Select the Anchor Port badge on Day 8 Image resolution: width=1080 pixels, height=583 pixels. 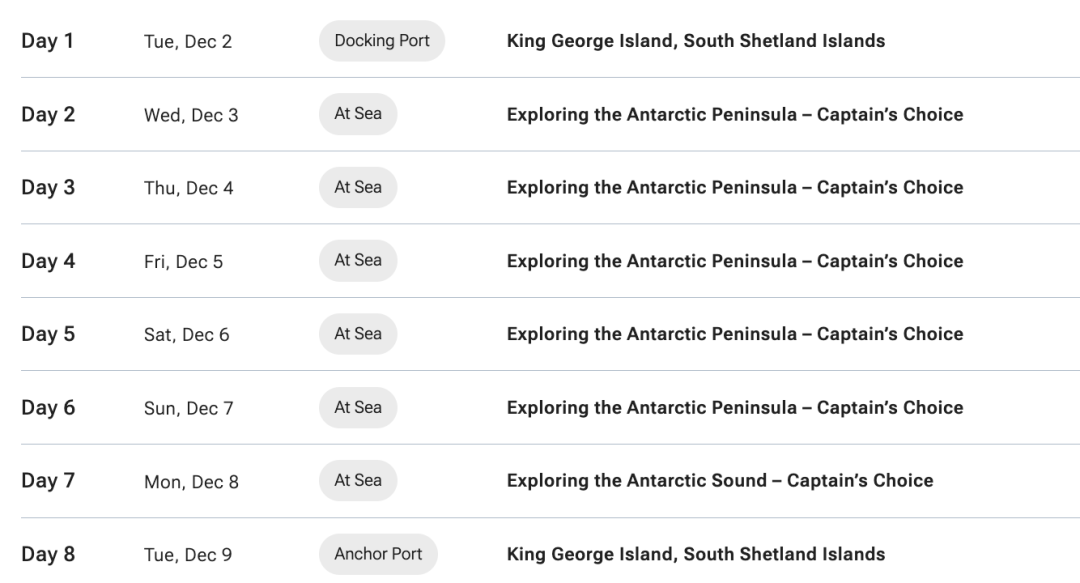(x=378, y=554)
